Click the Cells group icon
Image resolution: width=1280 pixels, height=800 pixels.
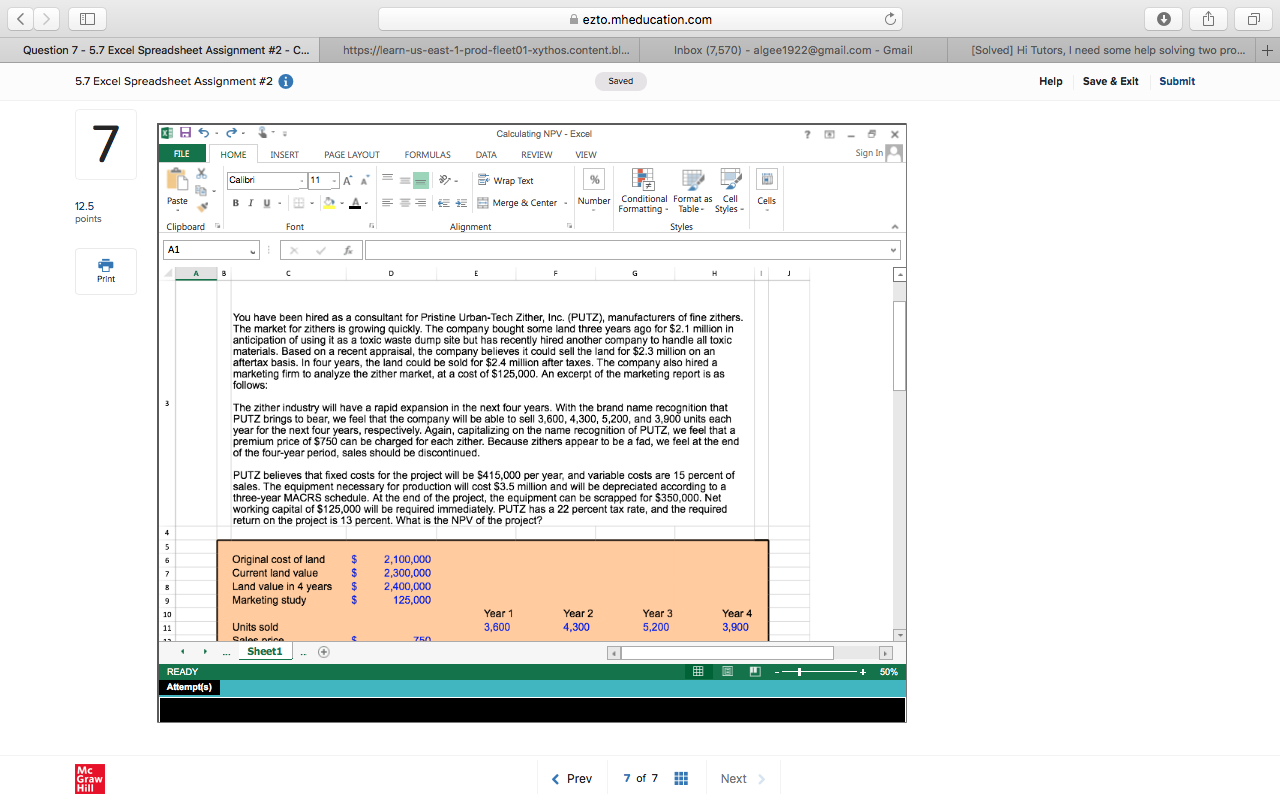766,190
